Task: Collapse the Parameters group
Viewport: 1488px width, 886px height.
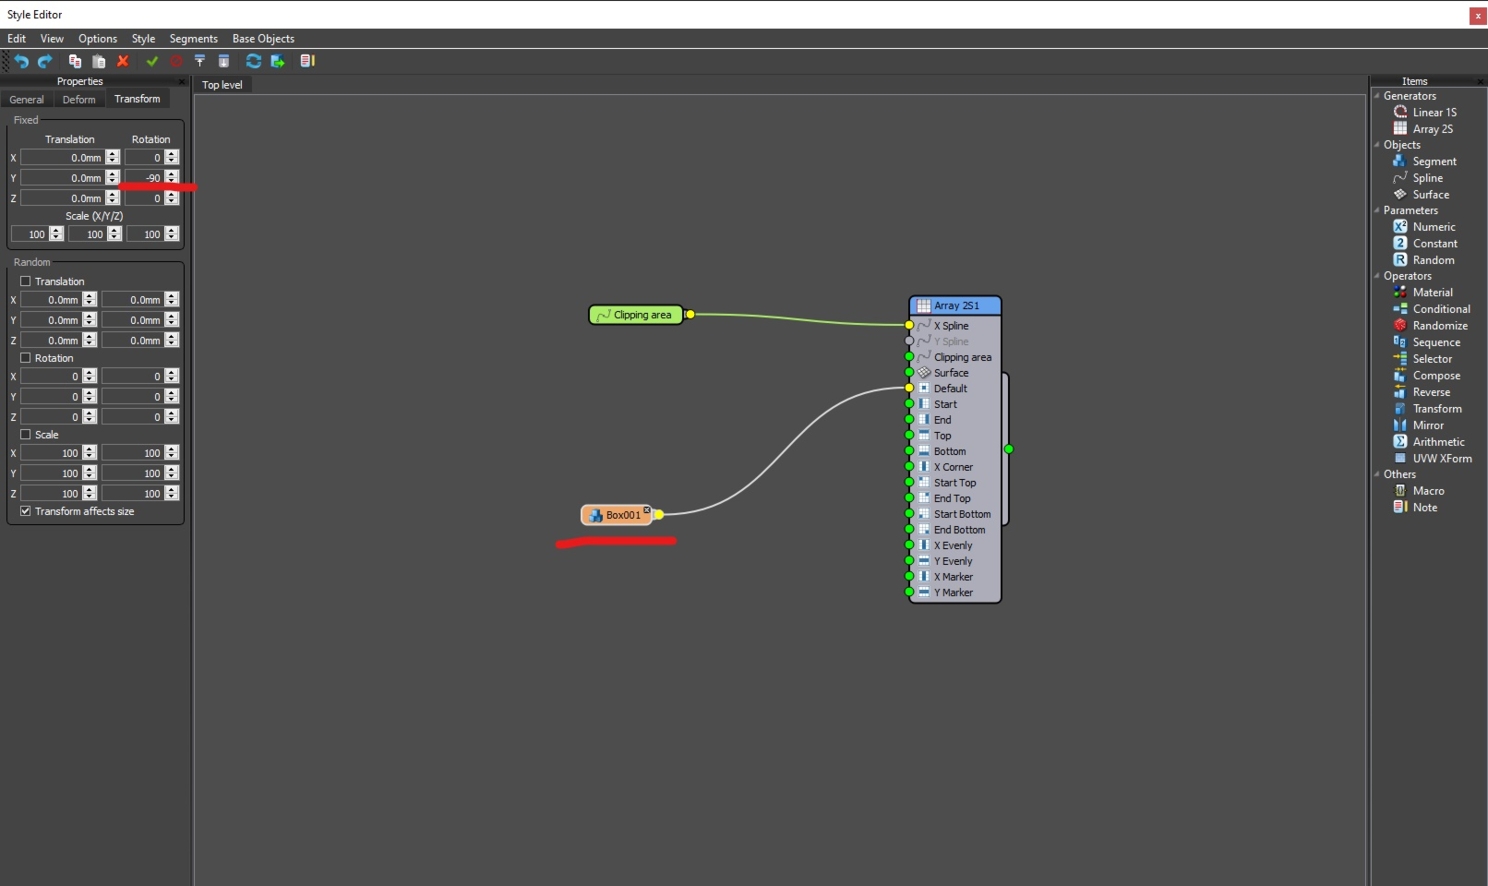Action: (1377, 210)
